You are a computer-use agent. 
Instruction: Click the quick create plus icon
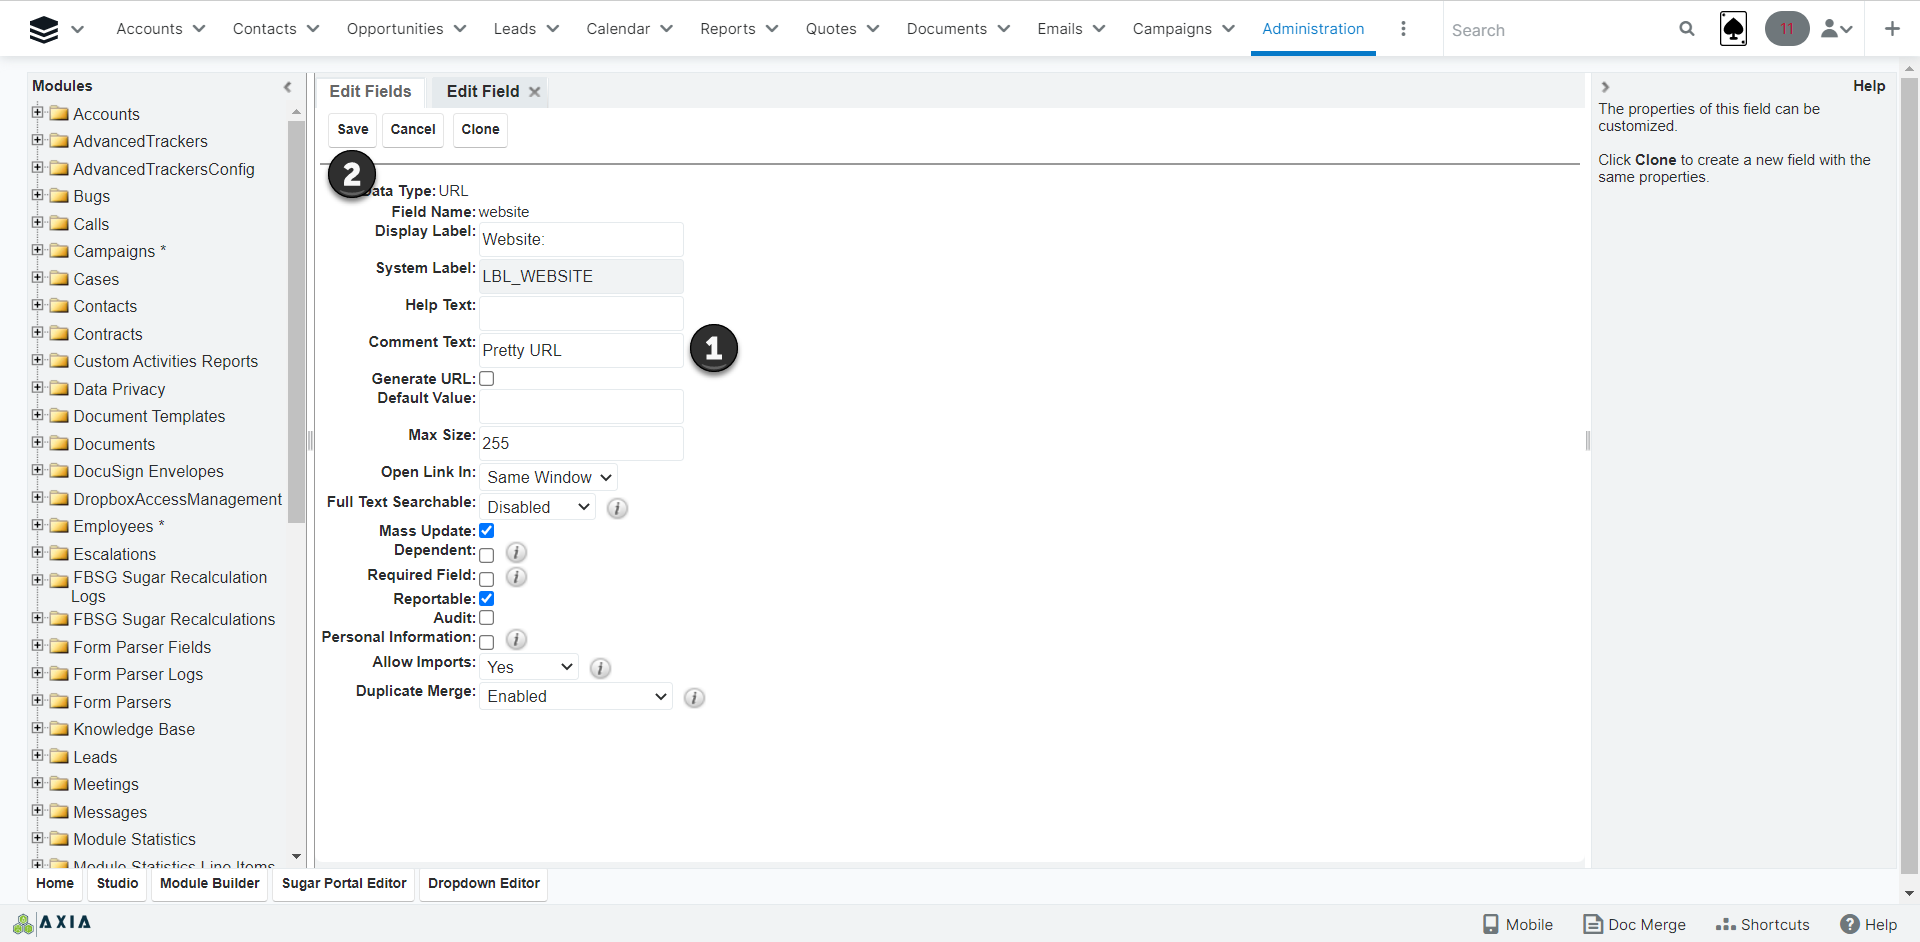(x=1892, y=29)
